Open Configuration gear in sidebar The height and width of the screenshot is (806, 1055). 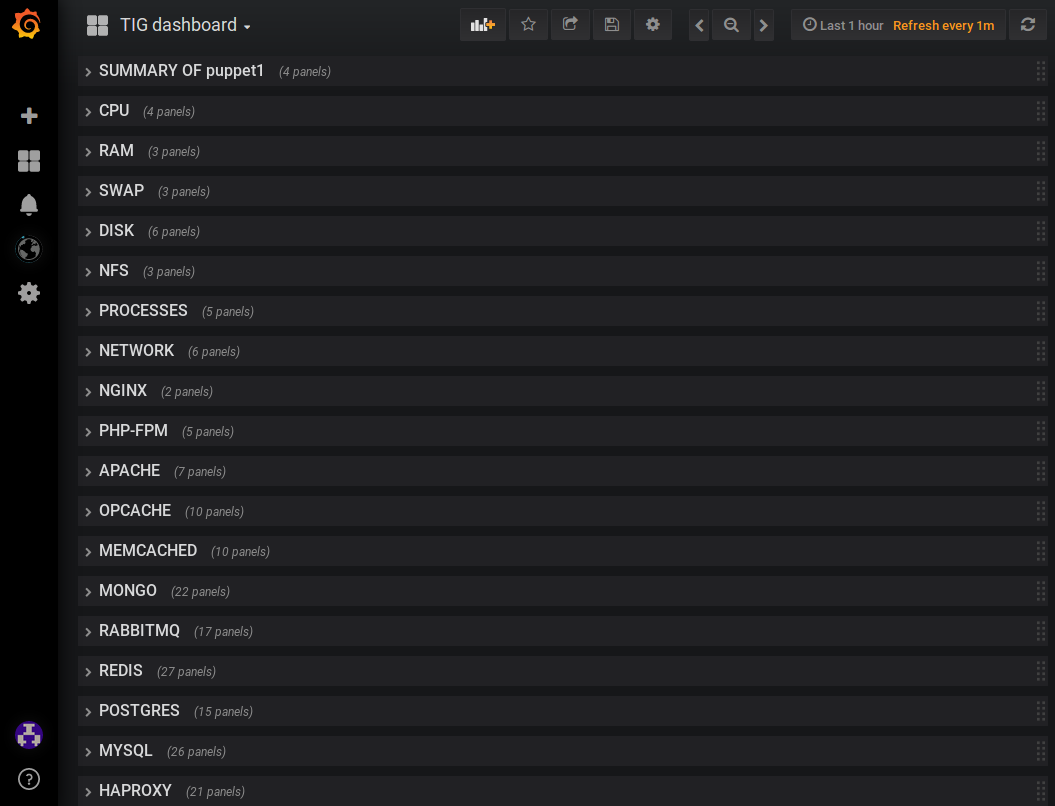29,293
